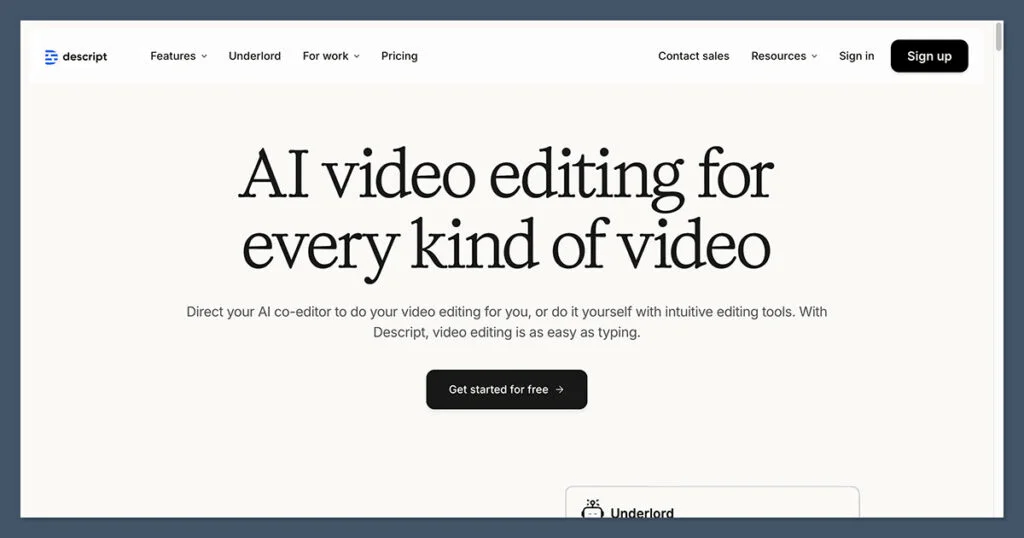Click the Sign in link

pos(856,56)
